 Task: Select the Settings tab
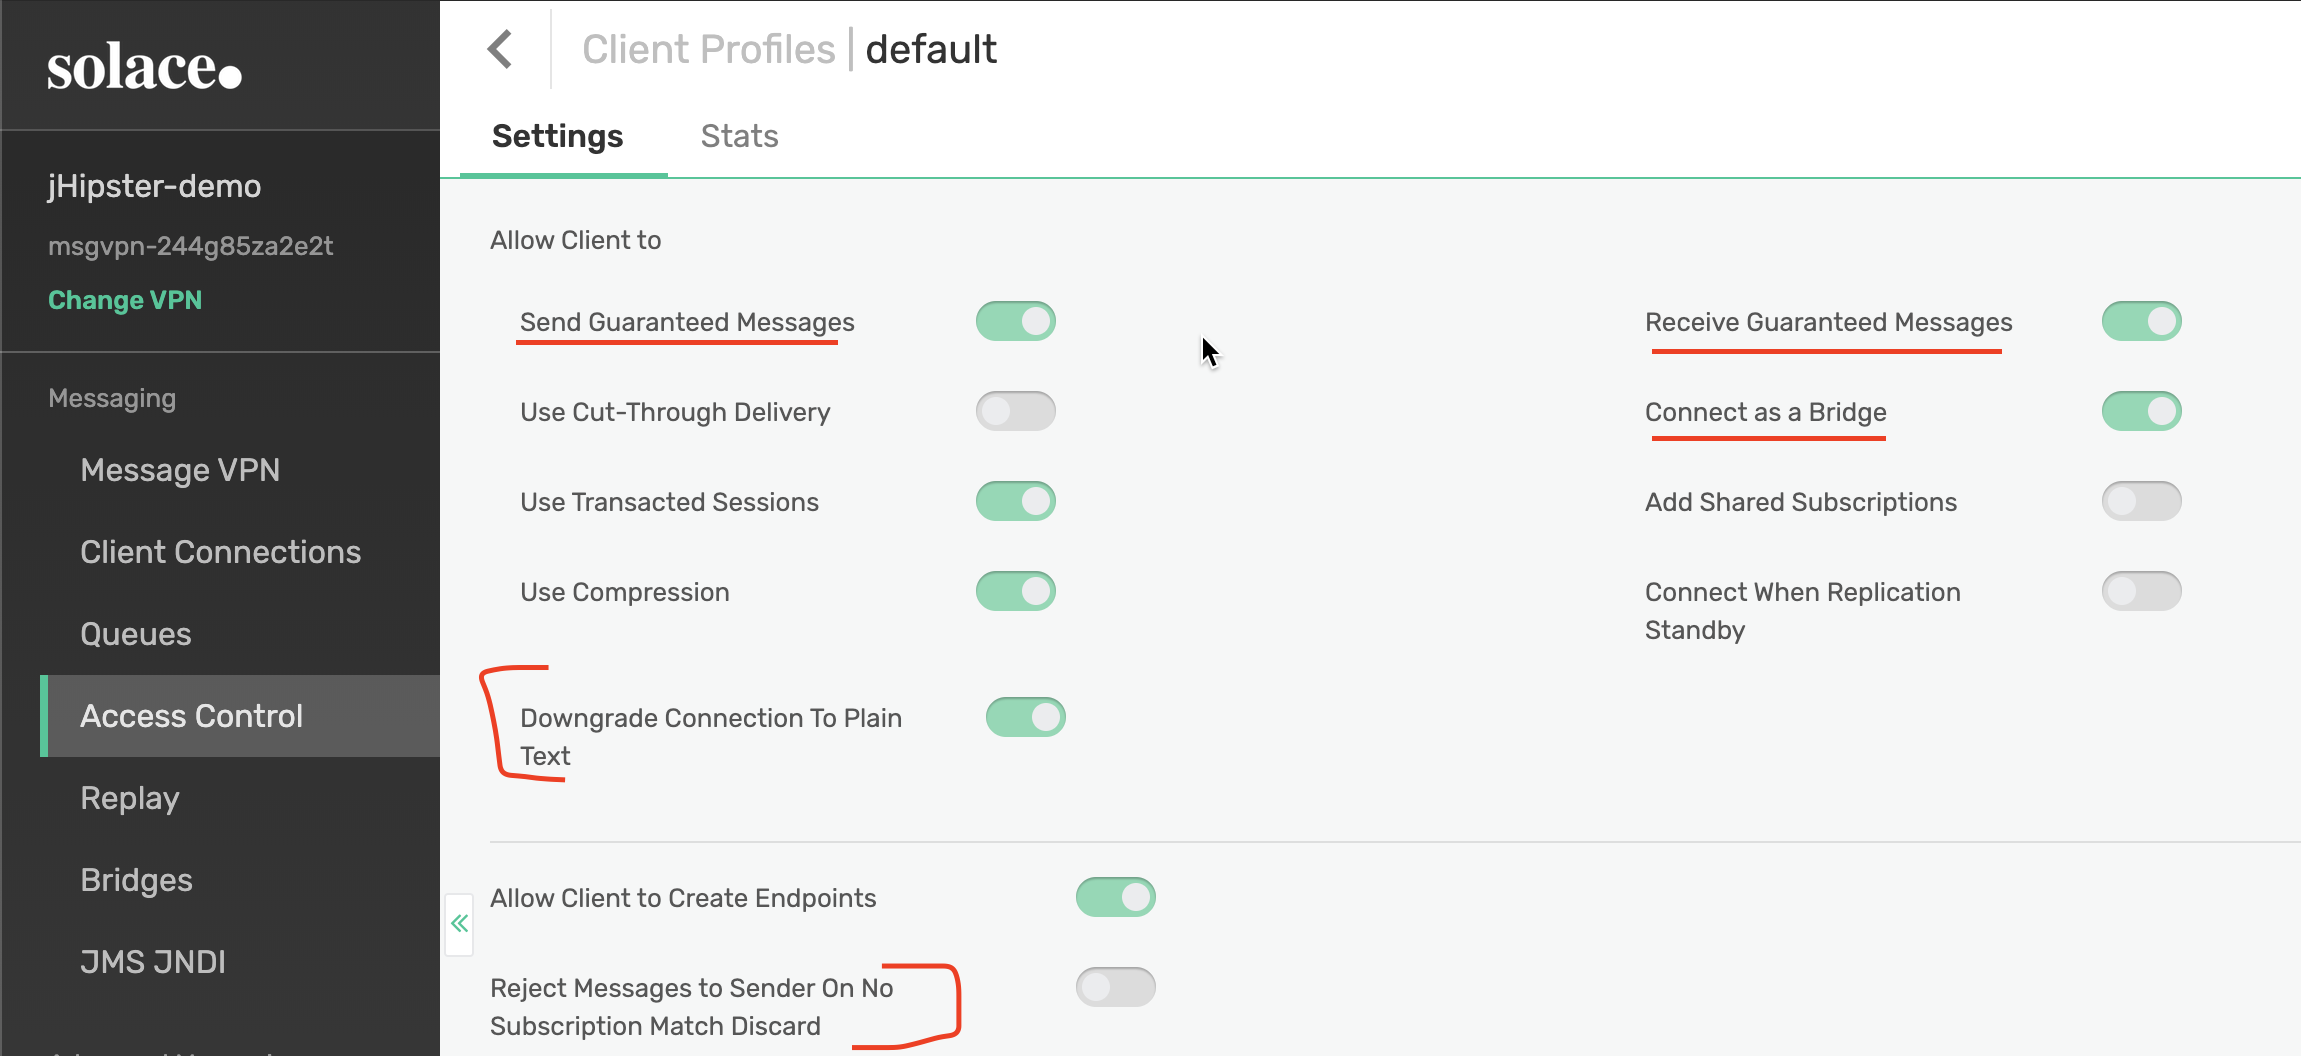coord(557,136)
